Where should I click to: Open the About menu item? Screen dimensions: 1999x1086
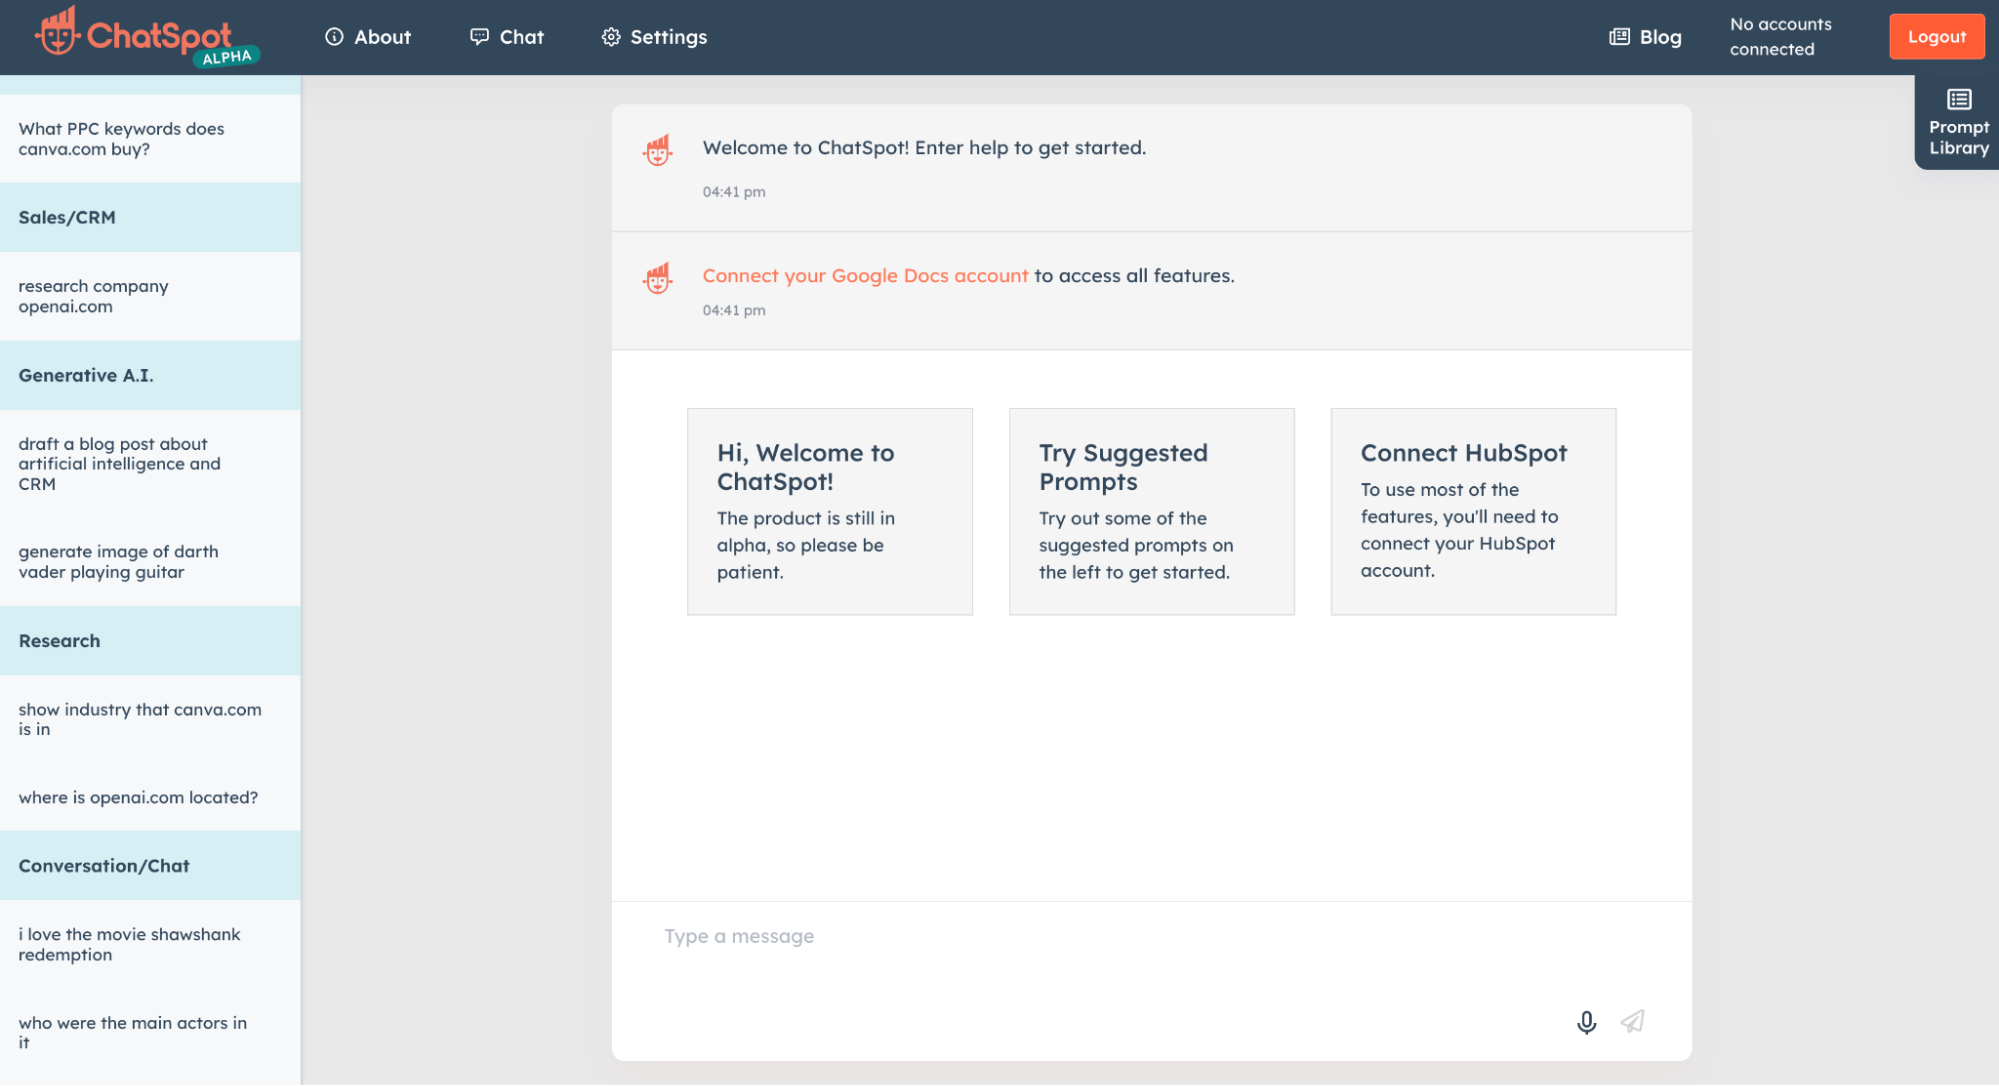point(368,37)
